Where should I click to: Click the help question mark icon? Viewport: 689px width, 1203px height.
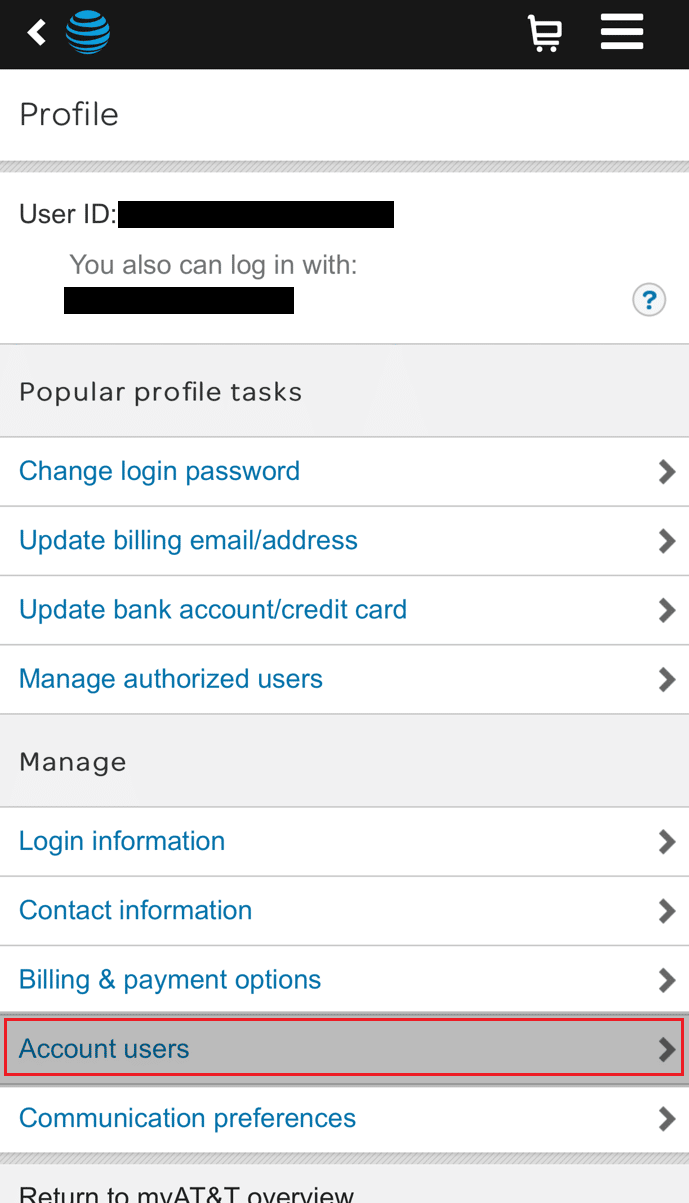649,299
